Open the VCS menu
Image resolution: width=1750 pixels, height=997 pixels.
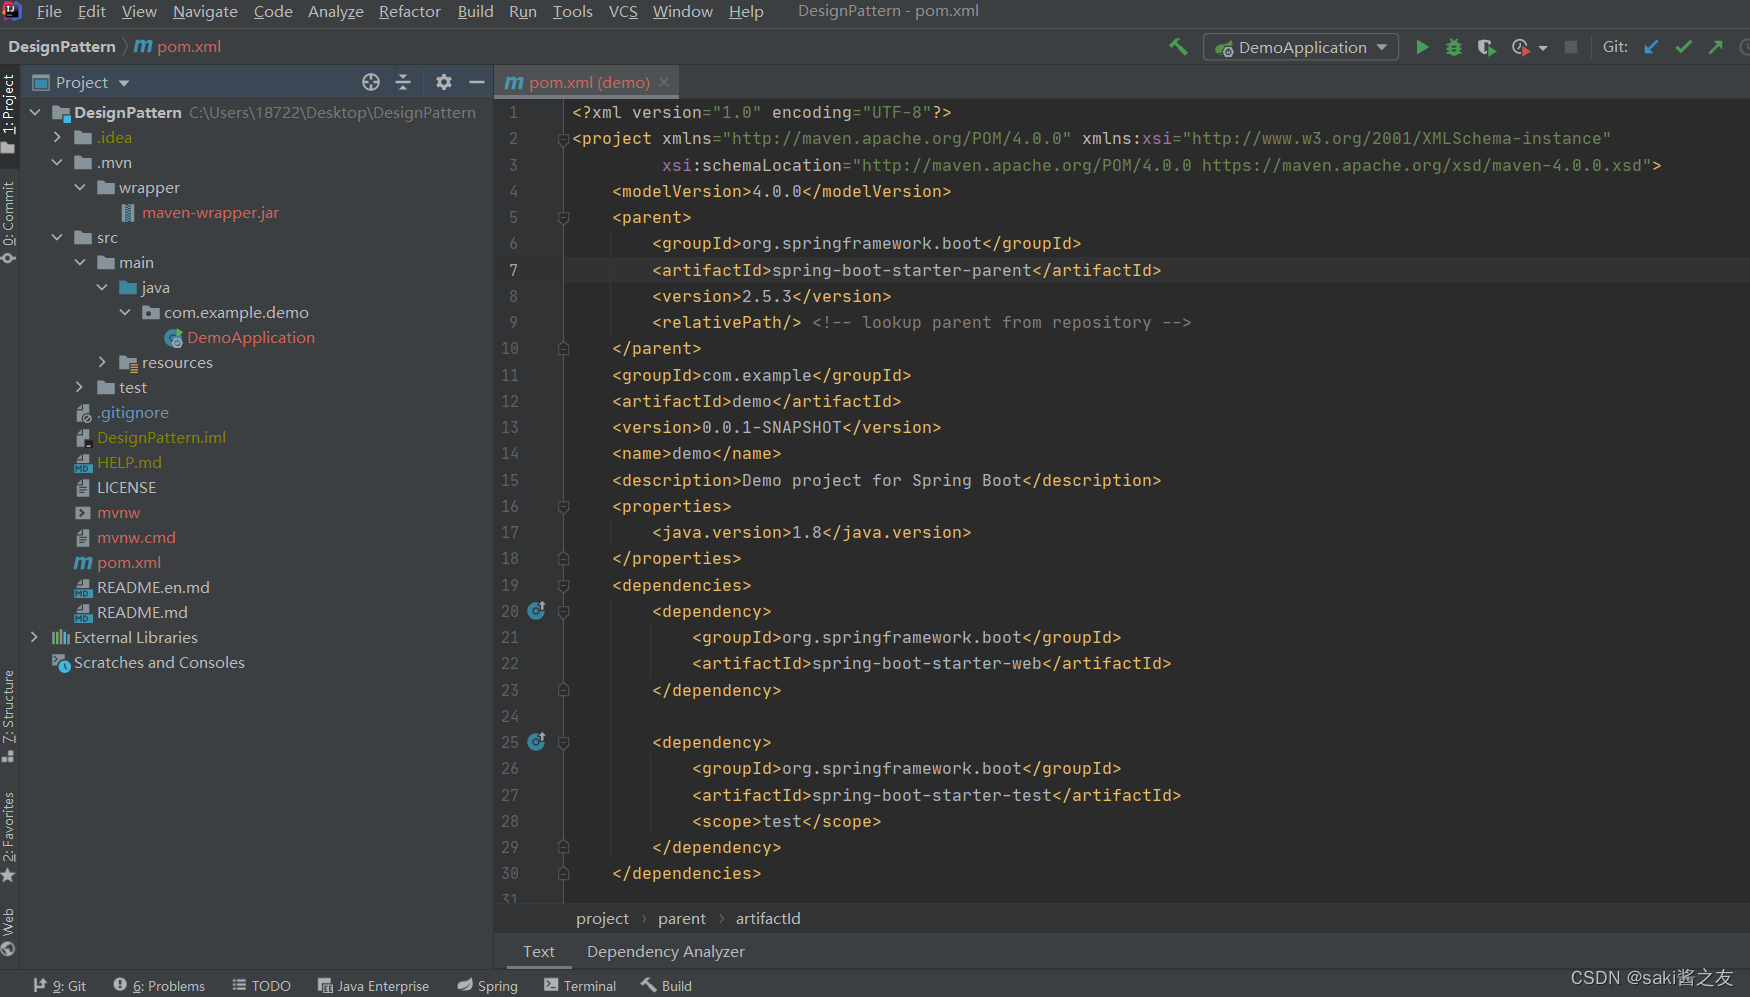622,11
